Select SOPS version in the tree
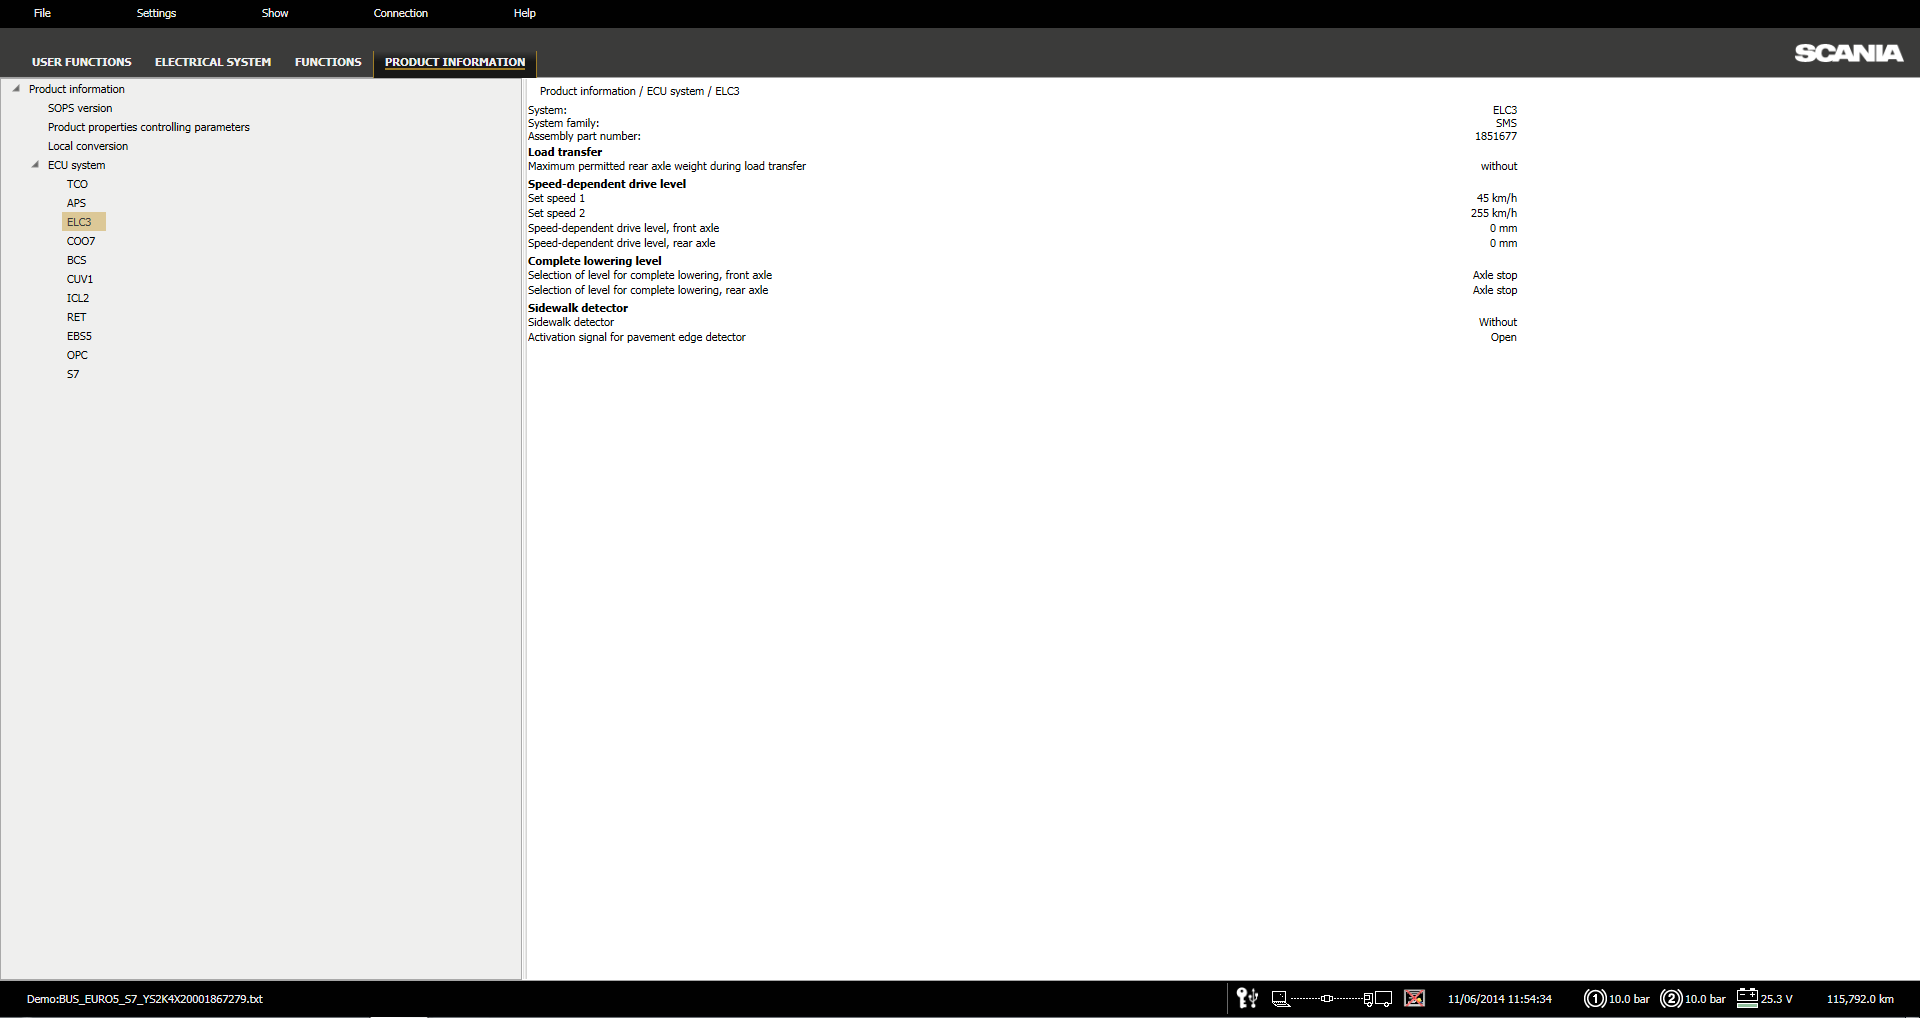The image size is (1920, 1018). 80,108
